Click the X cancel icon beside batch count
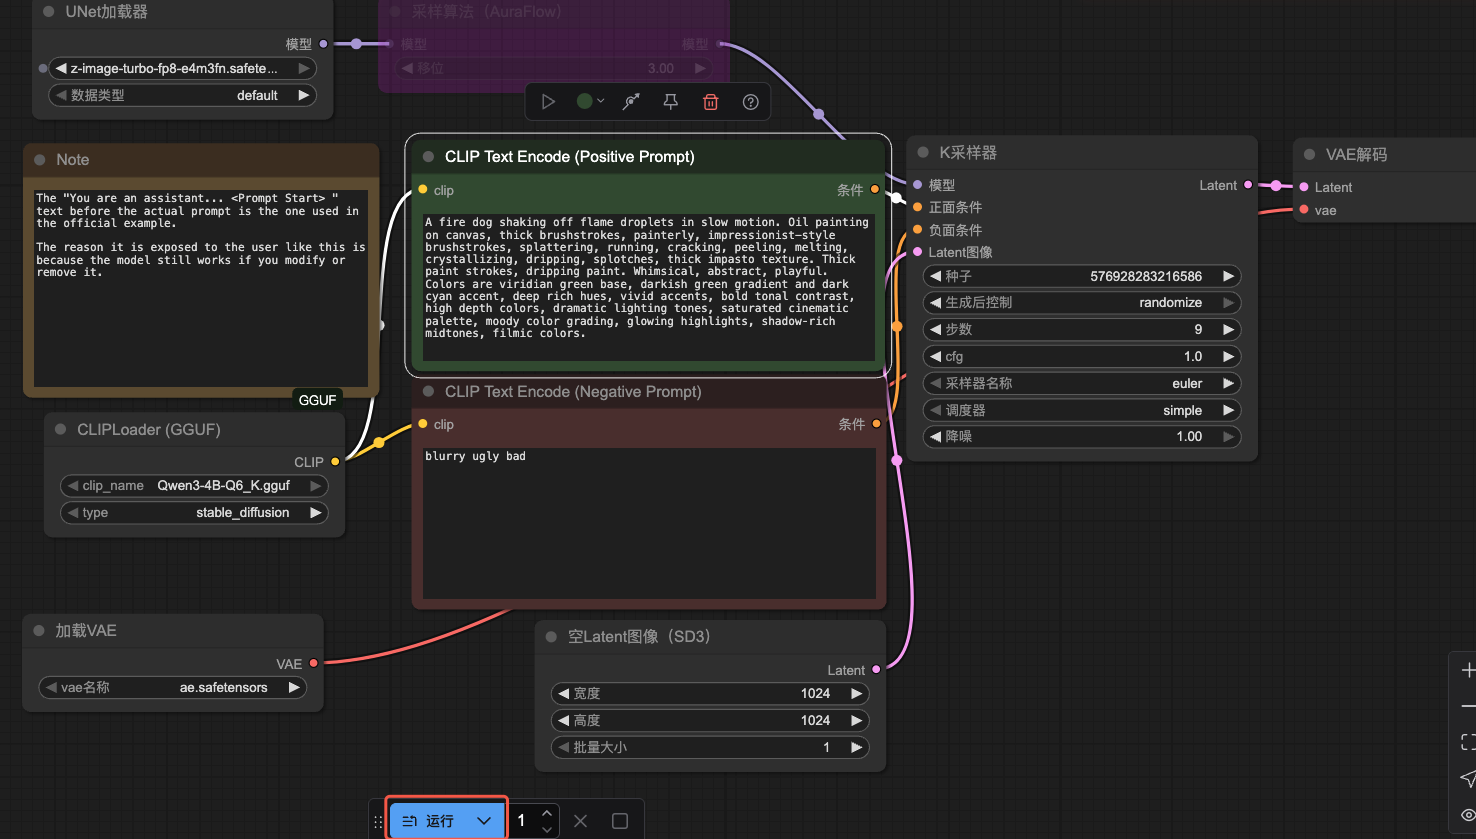 pos(580,821)
